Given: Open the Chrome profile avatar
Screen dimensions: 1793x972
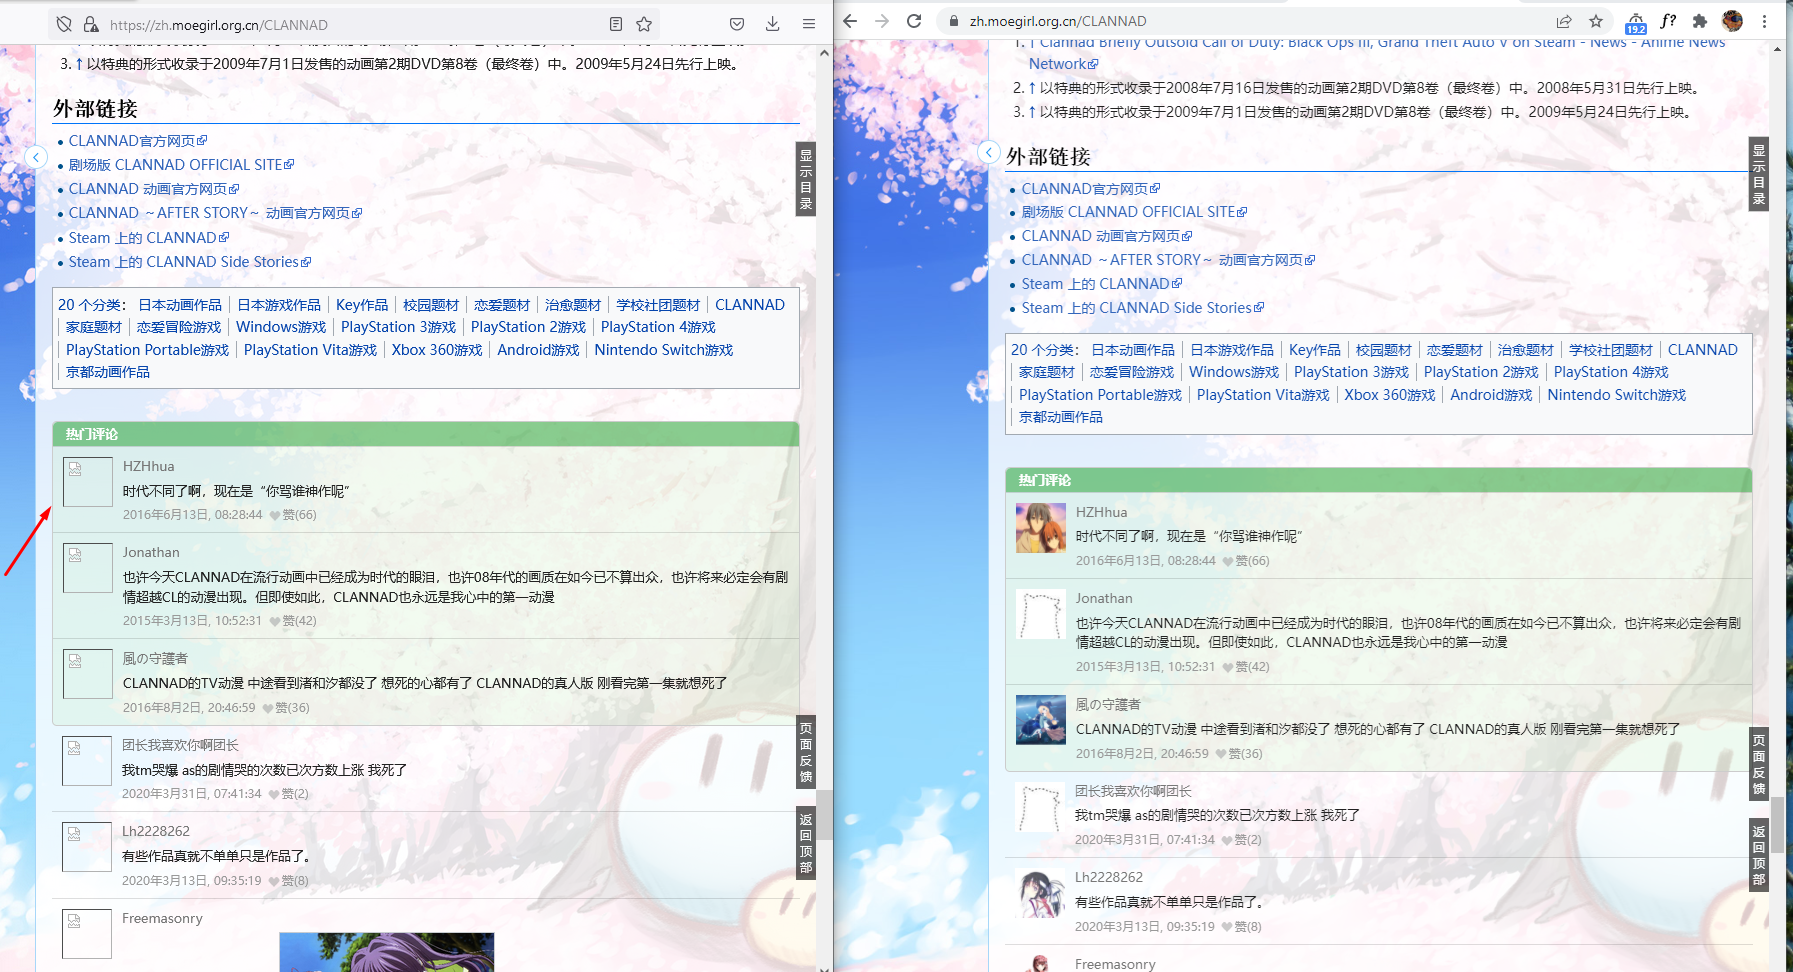Looking at the screenshot, I should [1730, 20].
